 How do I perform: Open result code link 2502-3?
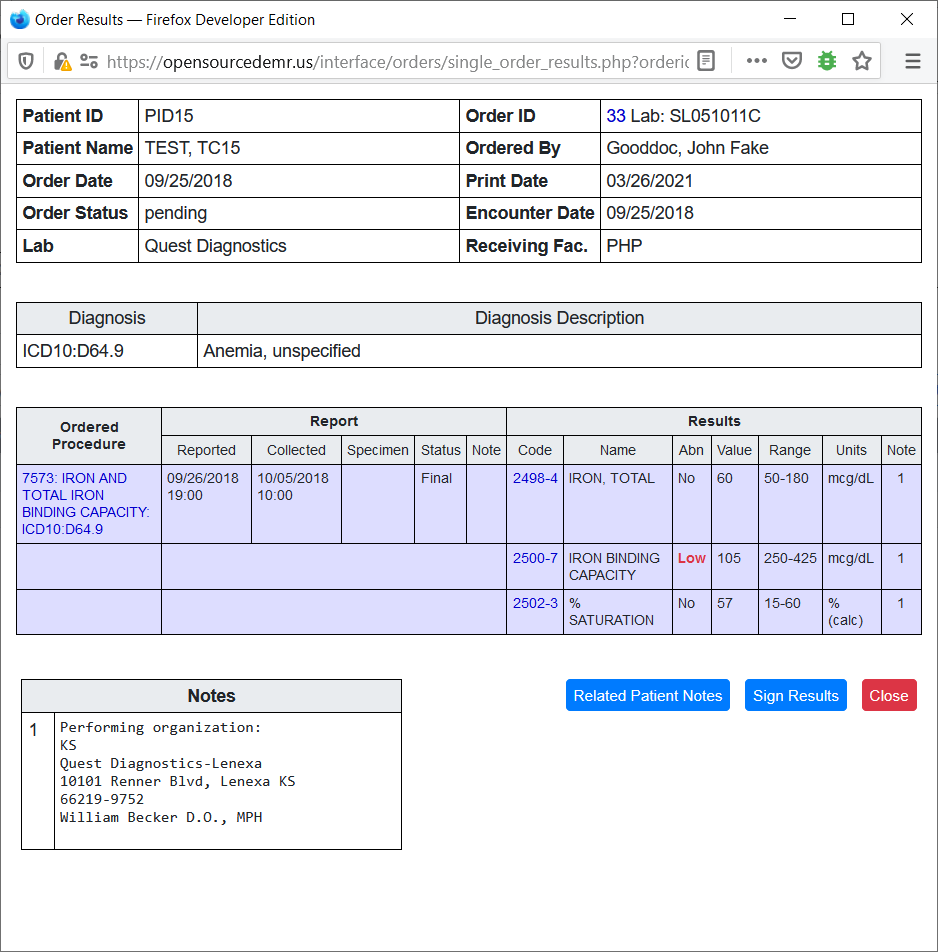(535, 603)
